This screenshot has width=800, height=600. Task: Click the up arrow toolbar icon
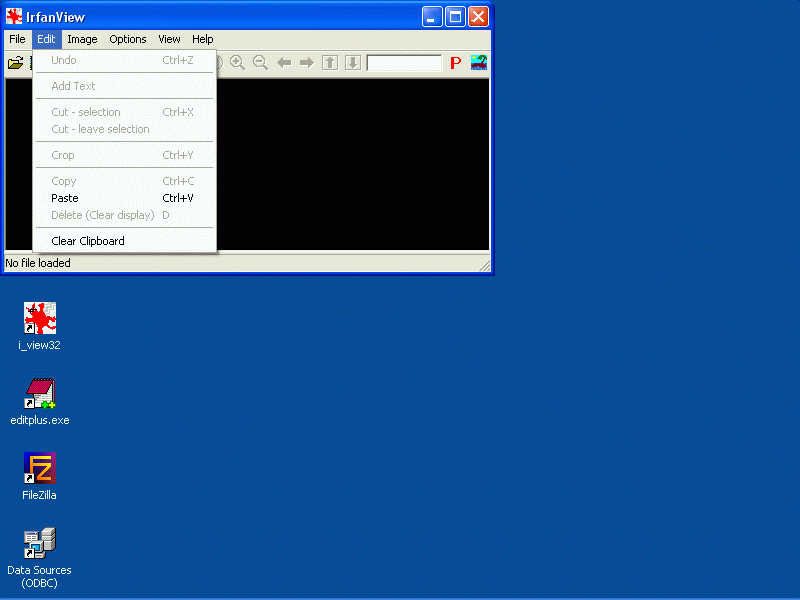(330, 63)
